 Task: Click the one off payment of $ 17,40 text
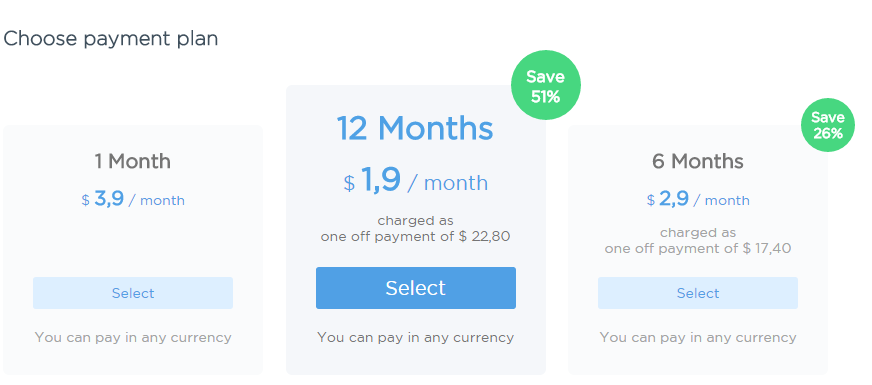click(x=698, y=248)
